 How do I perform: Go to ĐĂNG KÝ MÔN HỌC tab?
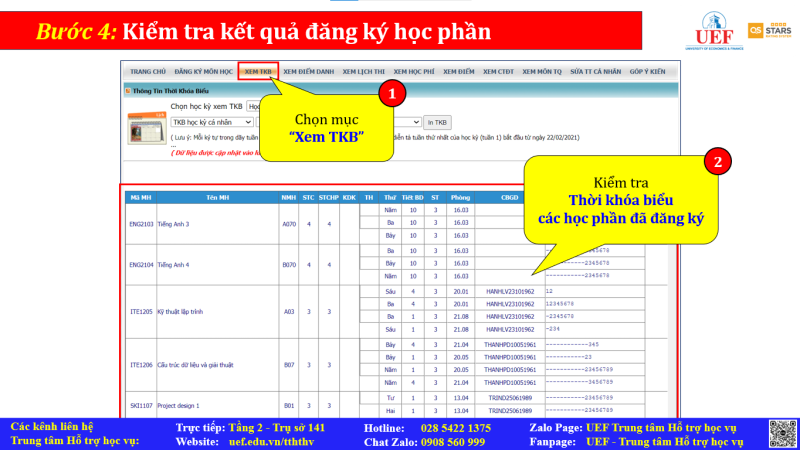coord(204,72)
